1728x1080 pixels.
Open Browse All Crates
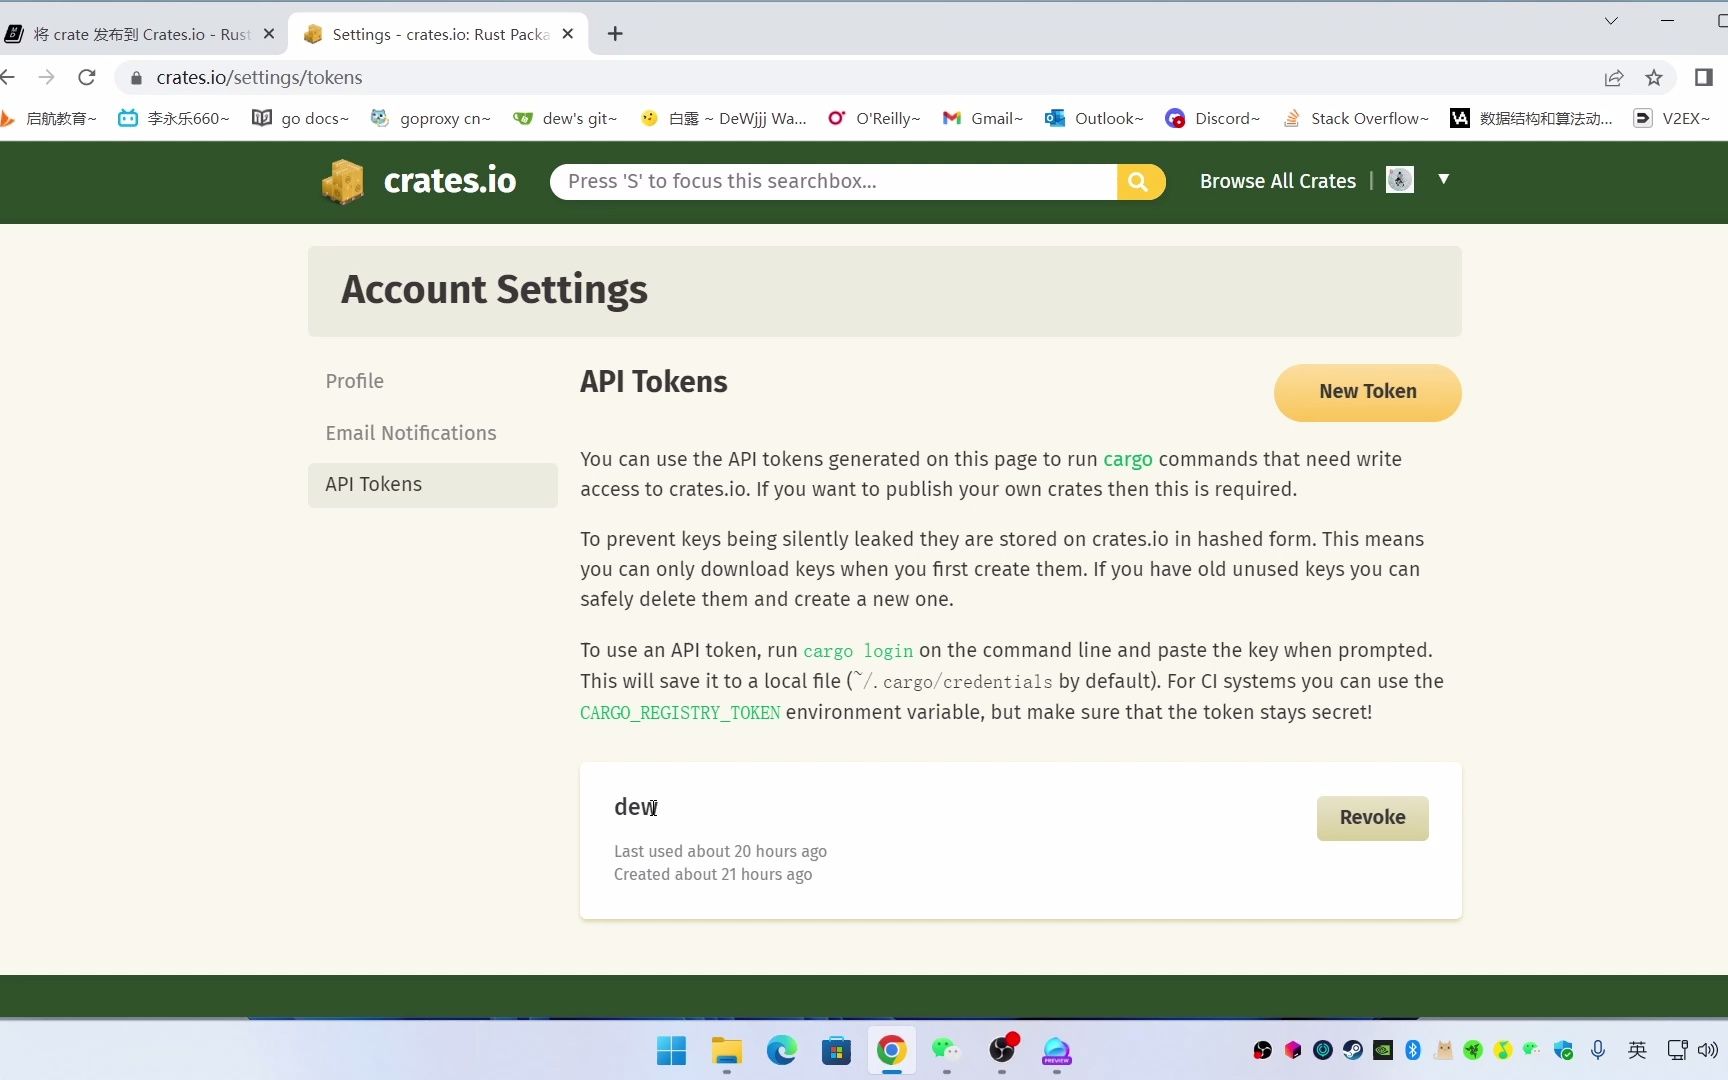click(1277, 181)
